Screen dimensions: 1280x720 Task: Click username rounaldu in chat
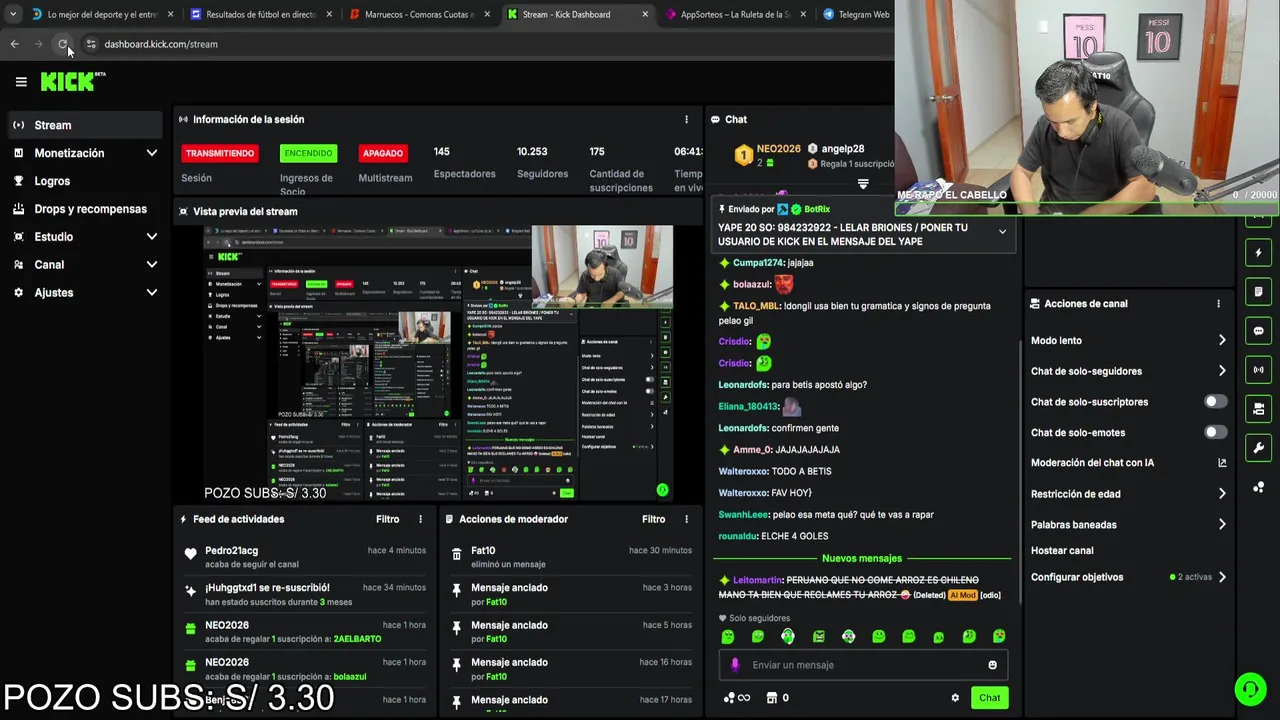738,536
